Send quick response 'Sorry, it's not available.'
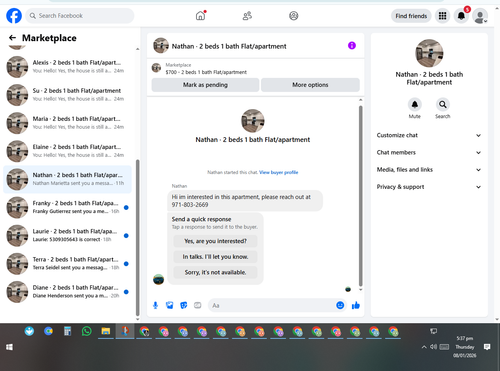 [x=215, y=272]
